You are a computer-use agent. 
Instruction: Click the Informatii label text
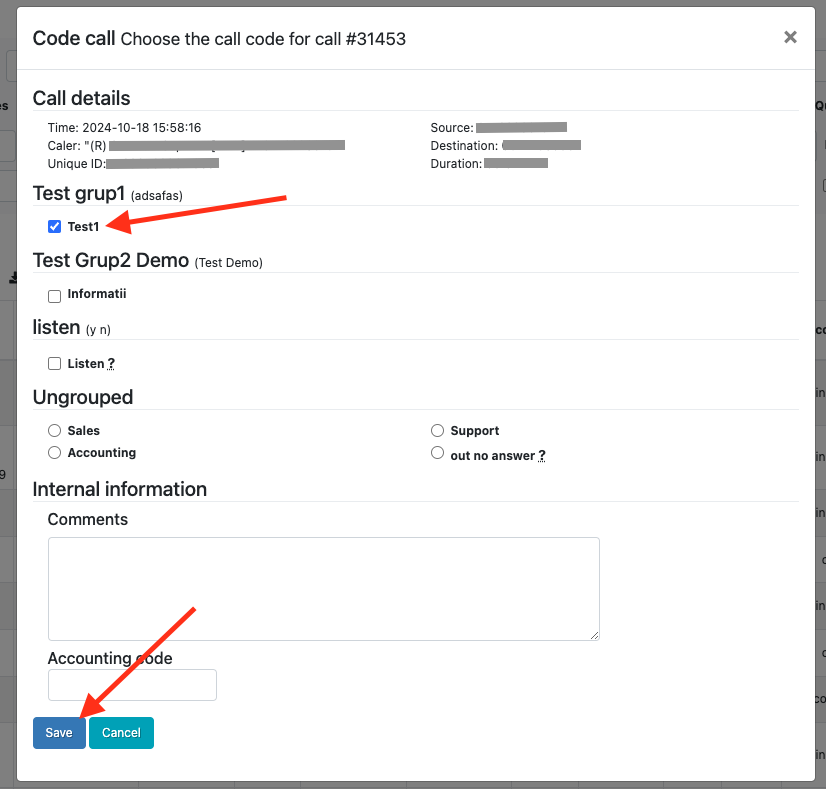coord(97,294)
